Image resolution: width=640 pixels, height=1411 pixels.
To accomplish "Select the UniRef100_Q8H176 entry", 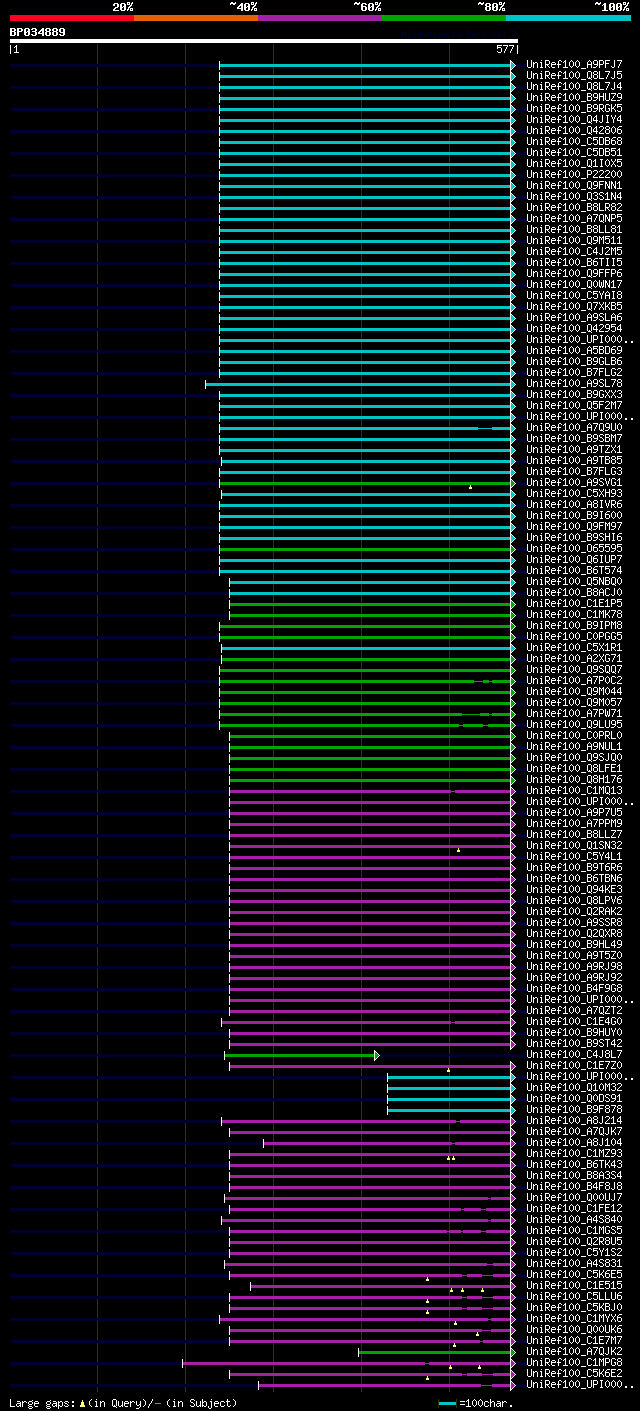I will point(574,779).
